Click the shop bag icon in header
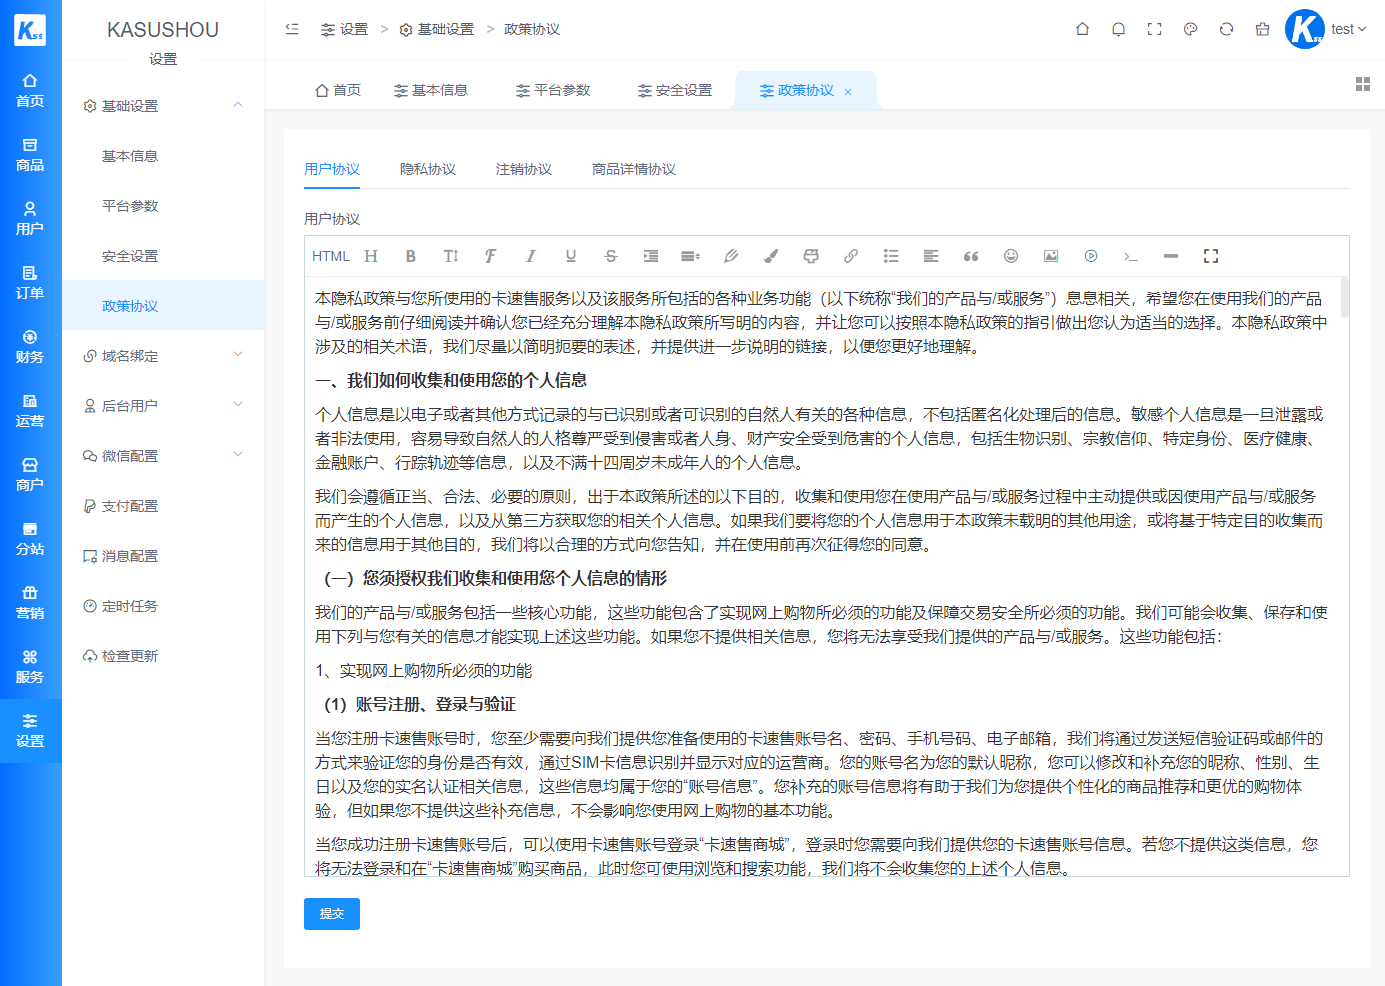 [1262, 29]
